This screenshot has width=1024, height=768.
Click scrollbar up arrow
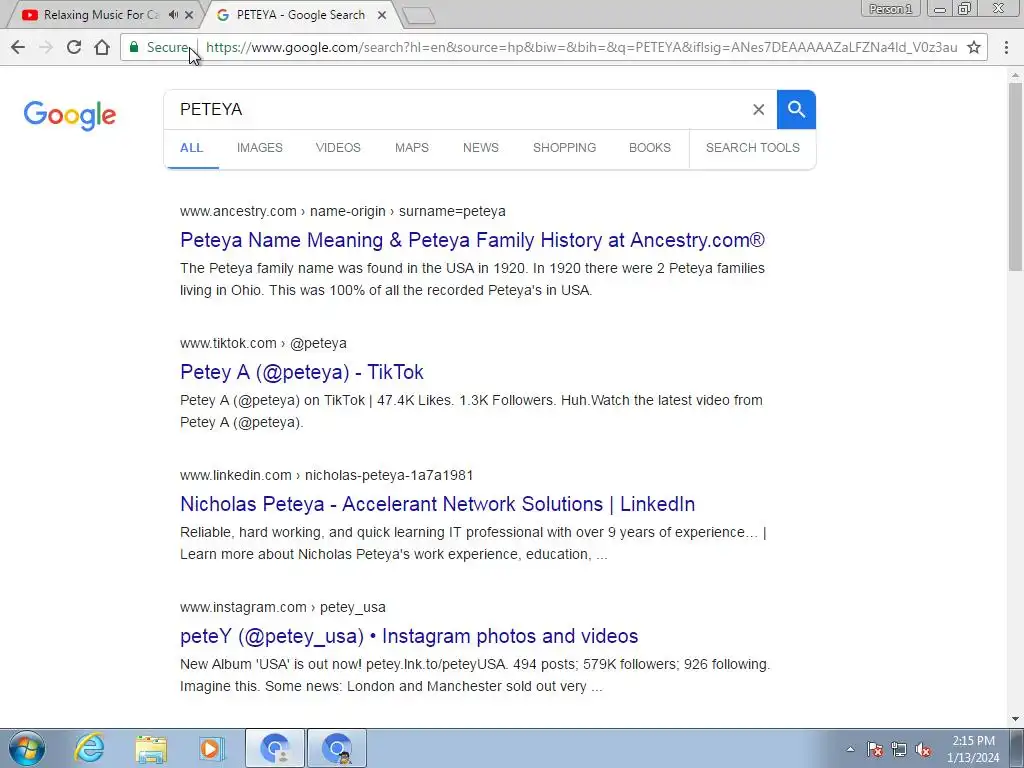tap(1015, 74)
